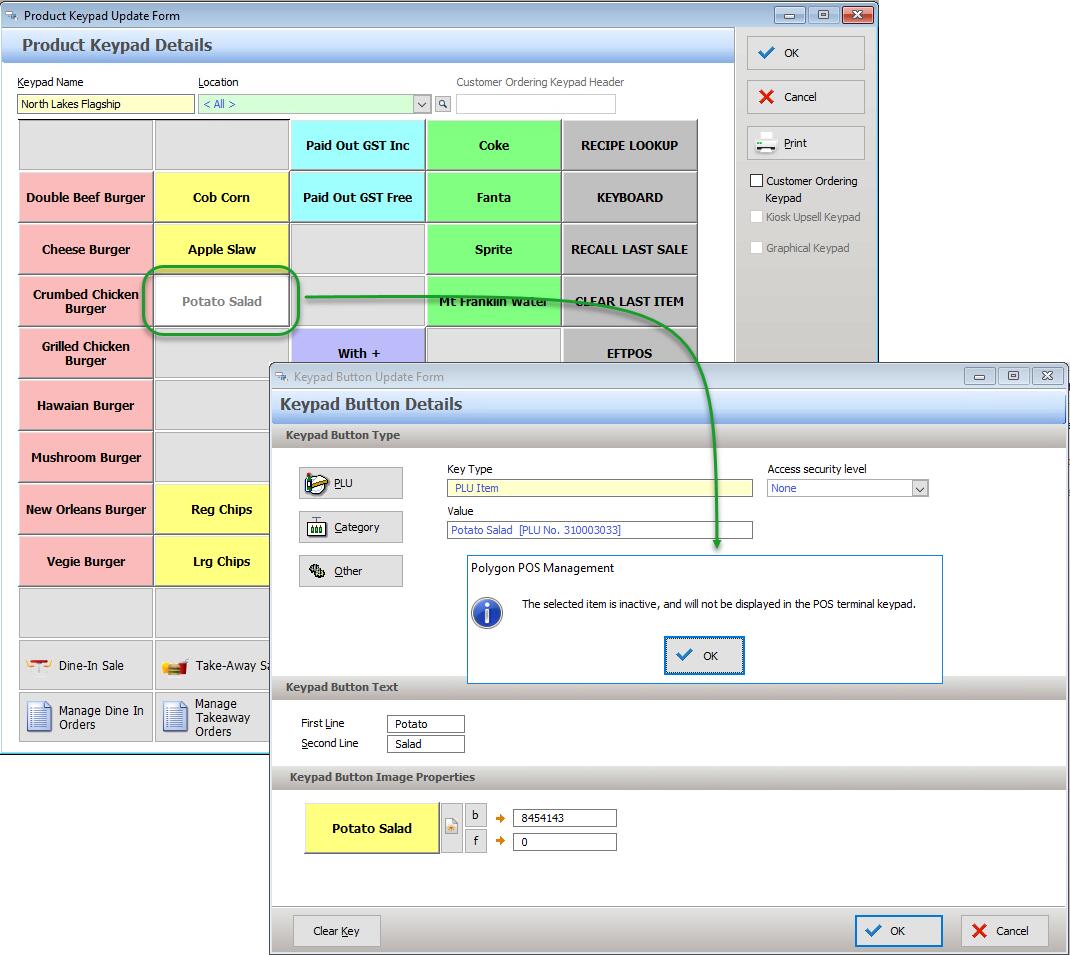Toggle the Kiosk Upsell Keypad checkbox
1070x955 pixels.
tap(757, 217)
